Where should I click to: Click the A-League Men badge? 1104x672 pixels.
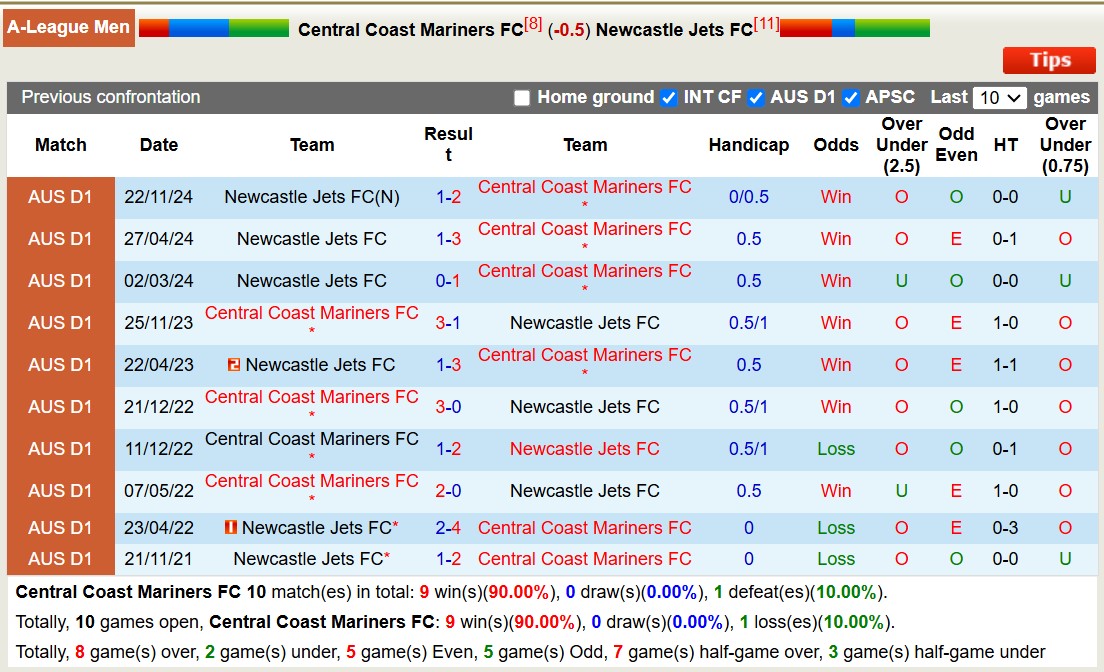click(68, 27)
